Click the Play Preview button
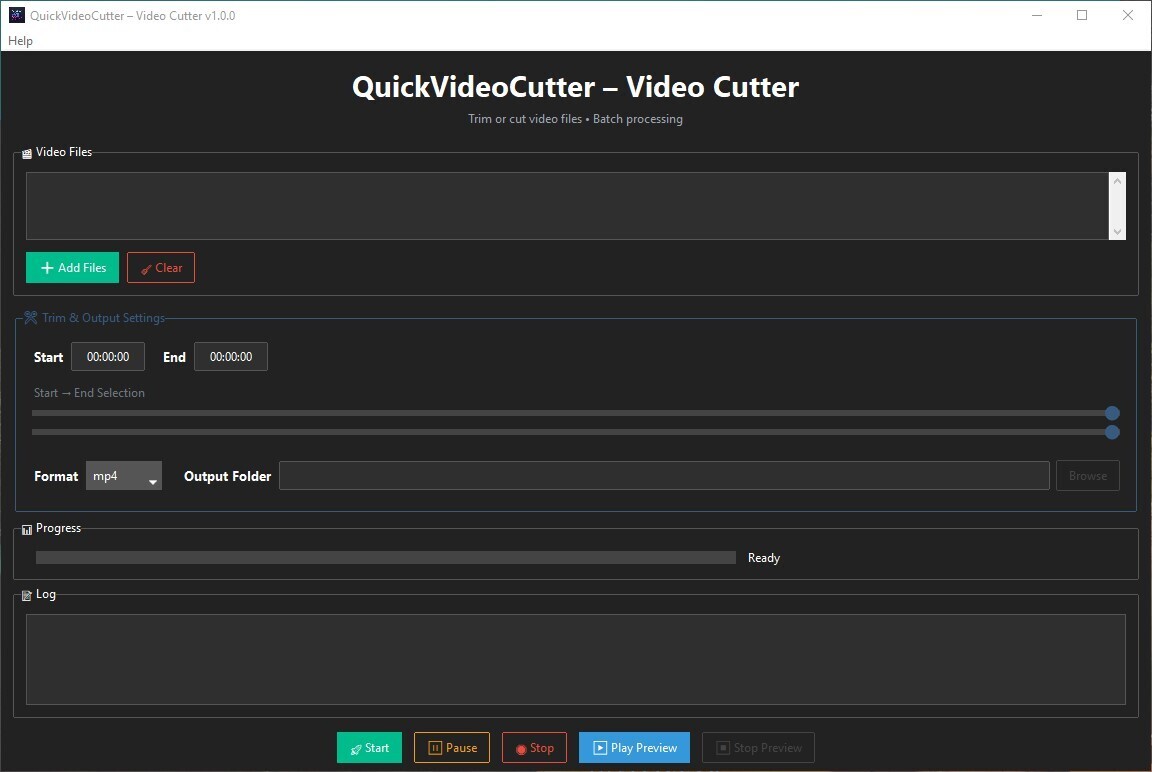The image size is (1152, 772). pyautogui.click(x=634, y=748)
